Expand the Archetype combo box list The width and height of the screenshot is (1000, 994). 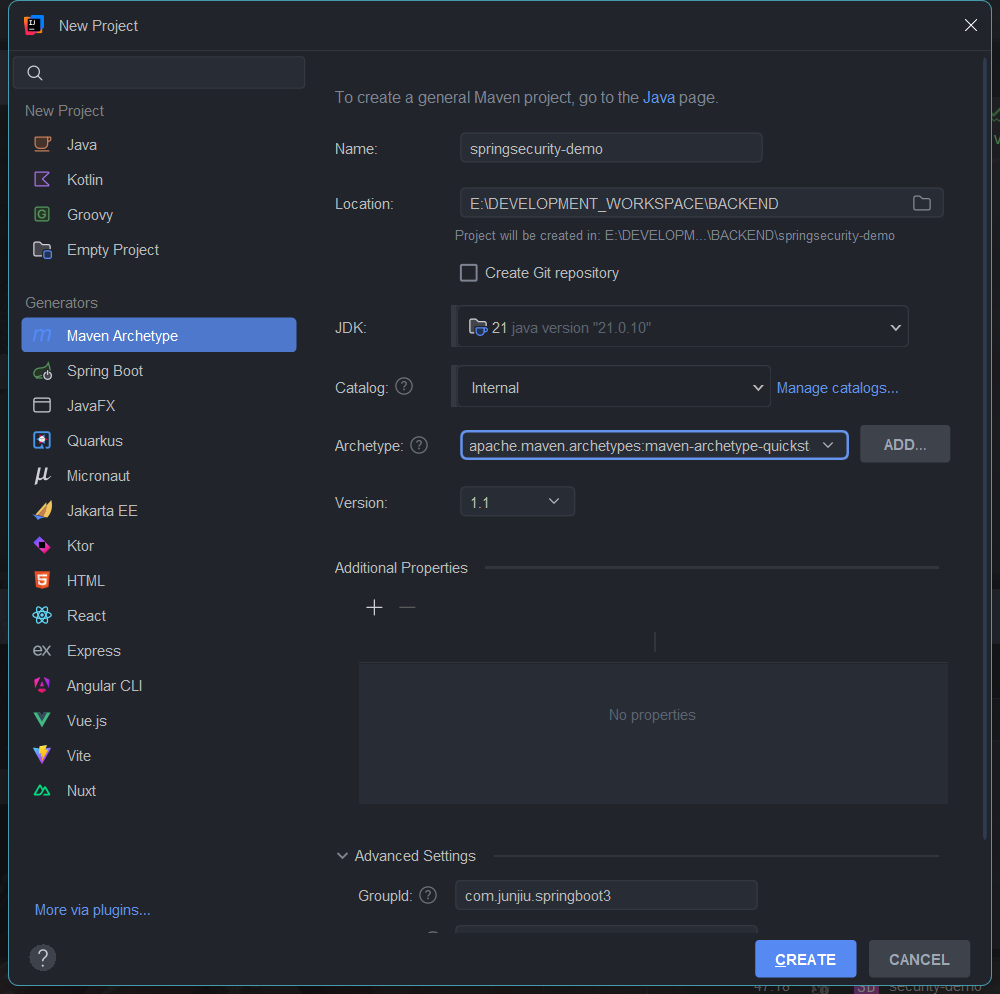tap(828, 445)
